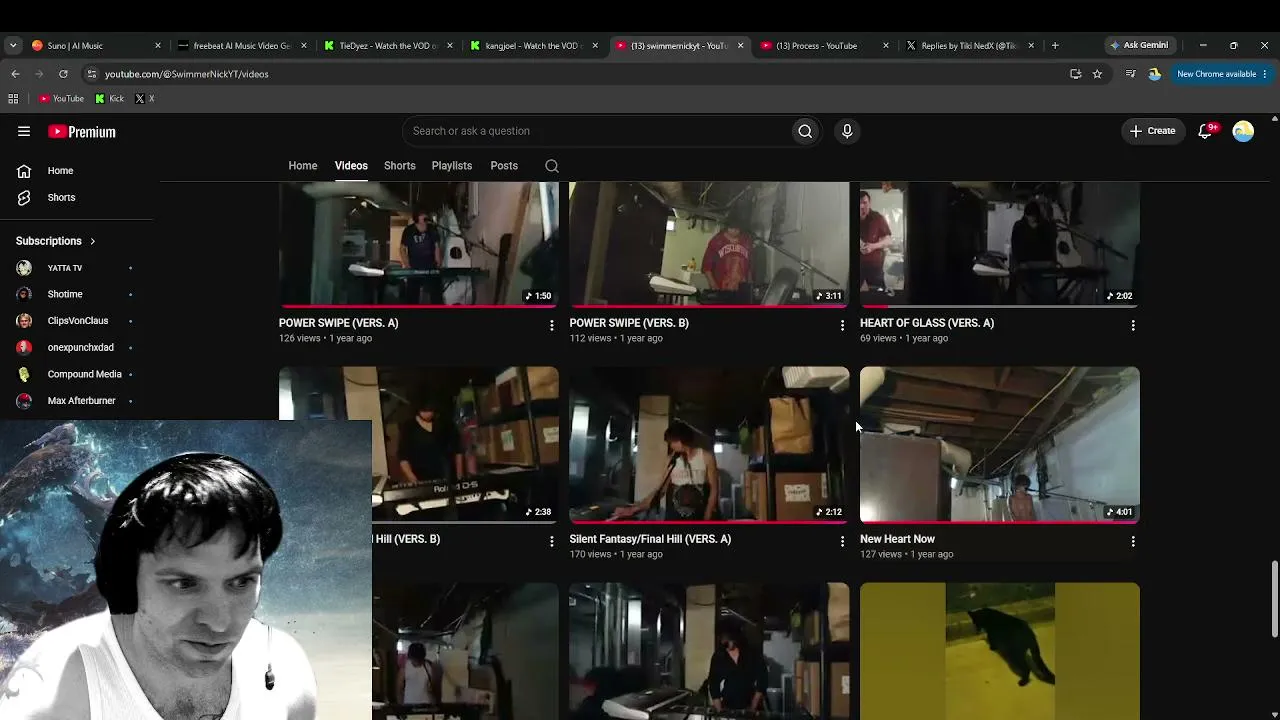
Task: Go back in browser history
Action: (x=15, y=74)
